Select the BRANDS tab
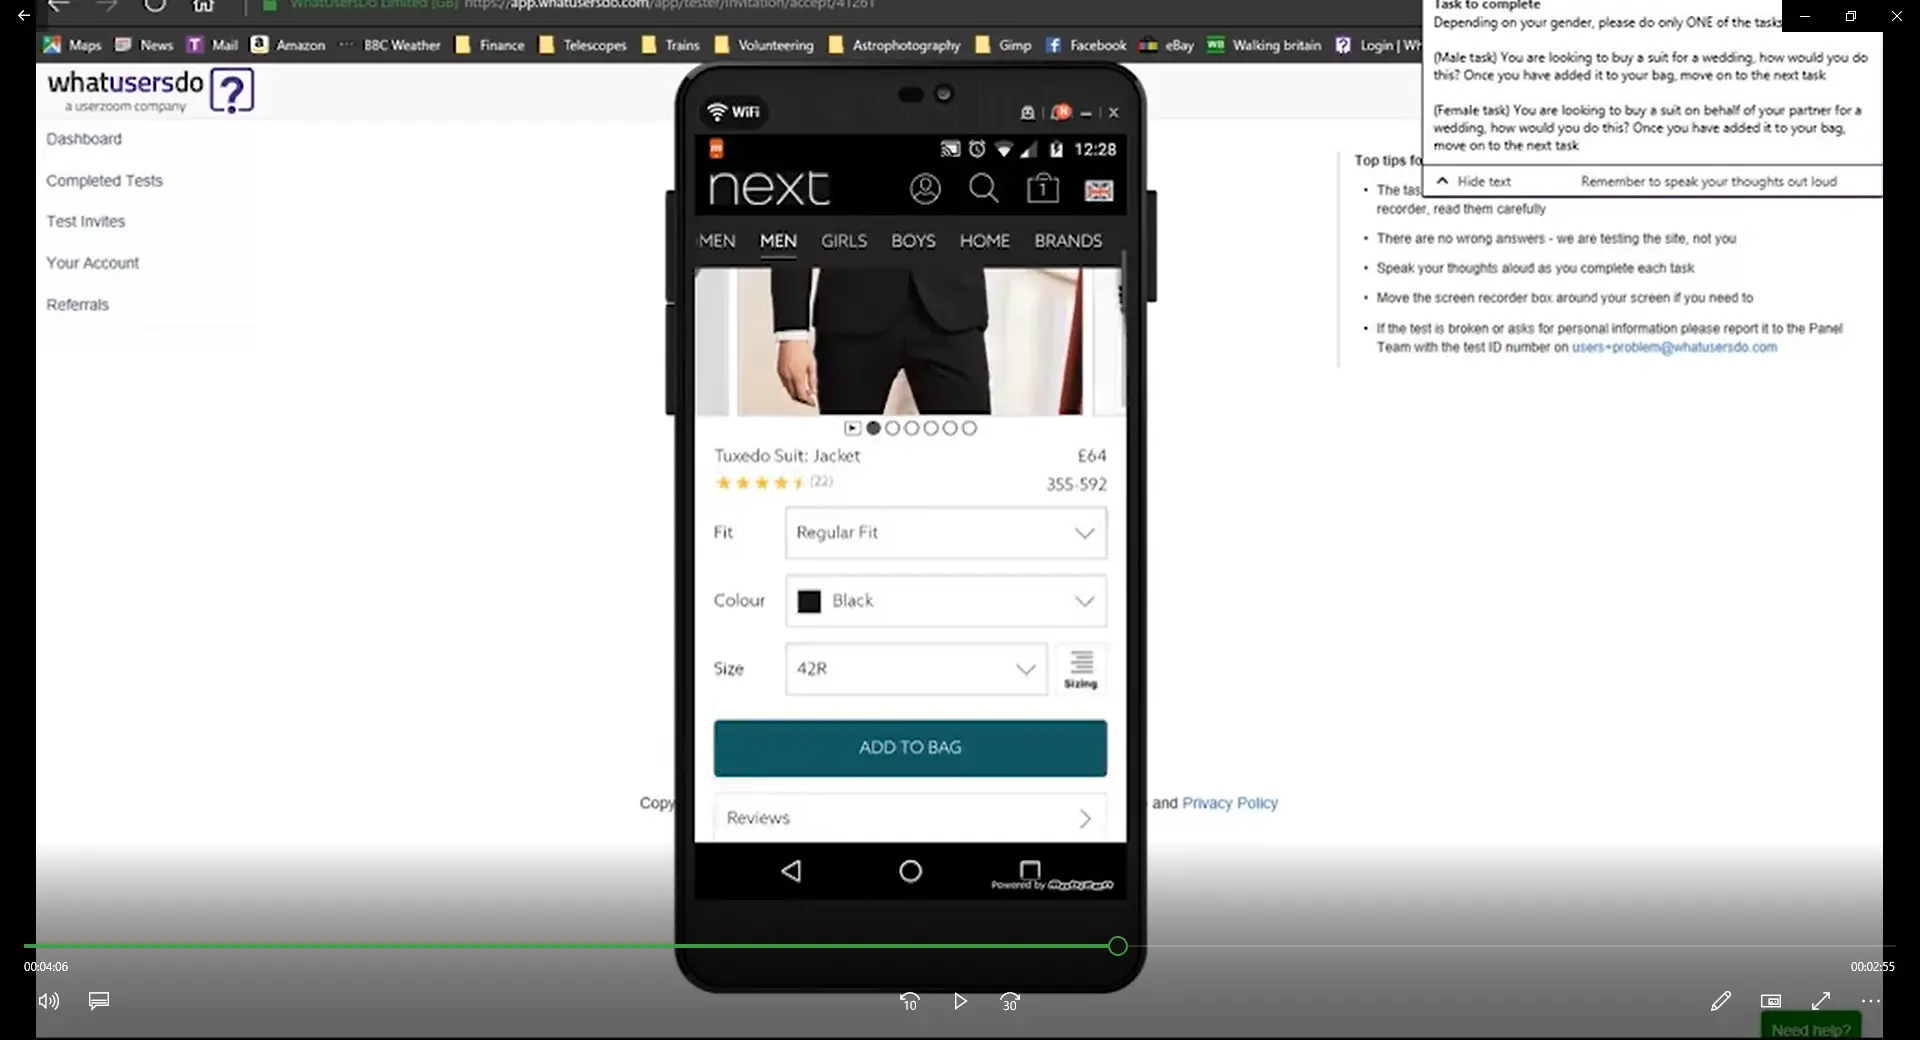Viewport: 1920px width, 1040px height. (x=1068, y=241)
